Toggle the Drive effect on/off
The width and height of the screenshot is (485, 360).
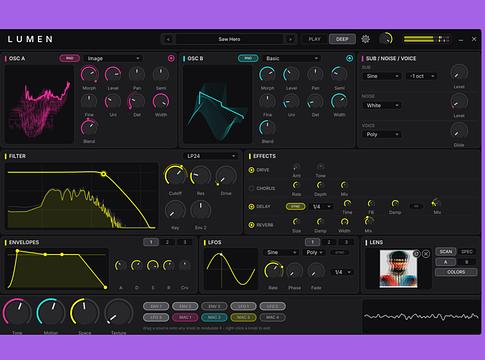pos(251,170)
